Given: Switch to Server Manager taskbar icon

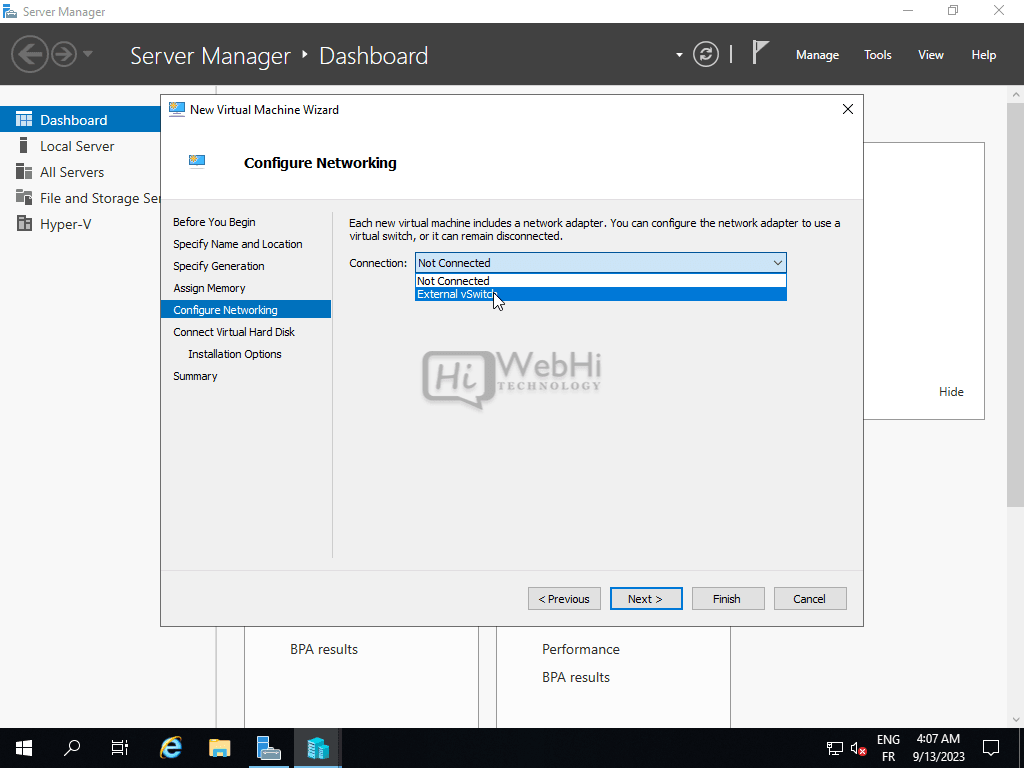Looking at the screenshot, I should tap(268, 748).
